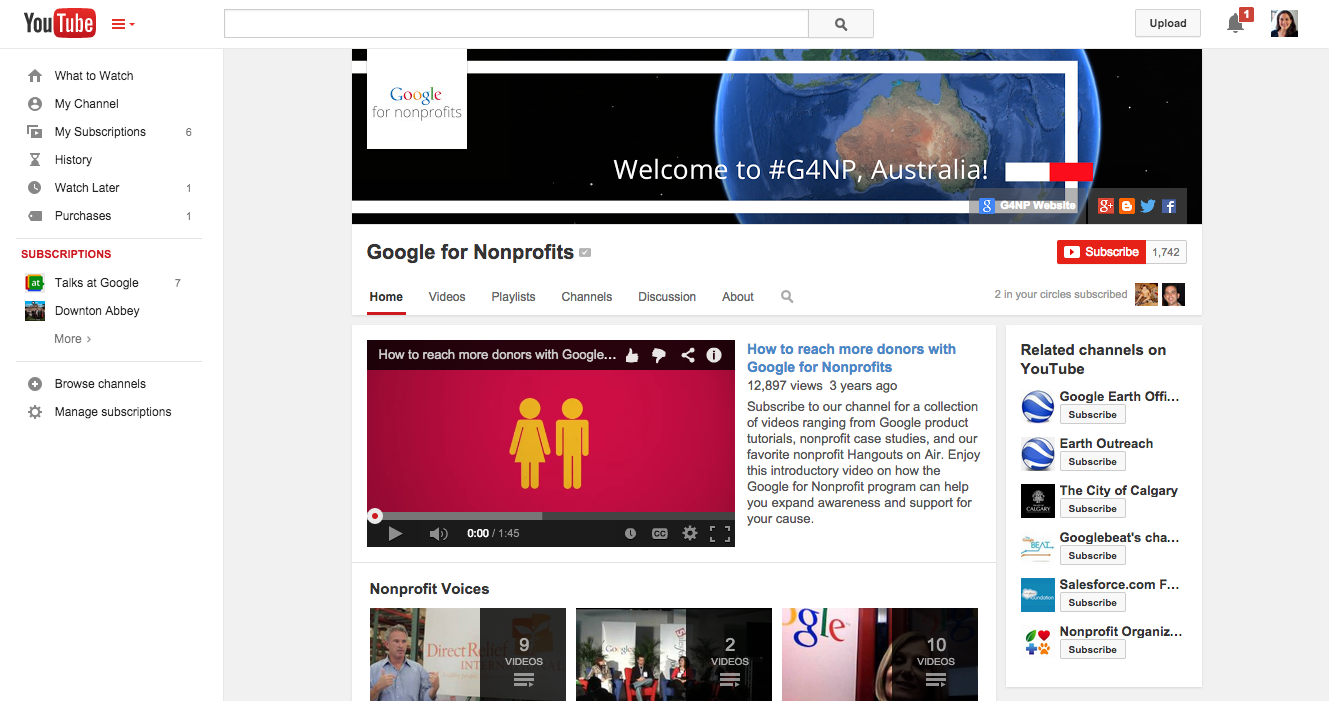Click the home icon beside What to Watch
The height and width of the screenshot is (701, 1329).
(35, 76)
